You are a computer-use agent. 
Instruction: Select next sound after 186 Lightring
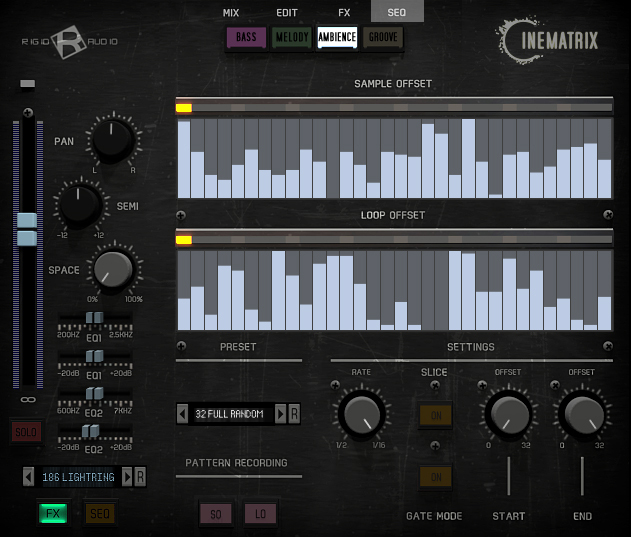pyautogui.click(x=126, y=477)
